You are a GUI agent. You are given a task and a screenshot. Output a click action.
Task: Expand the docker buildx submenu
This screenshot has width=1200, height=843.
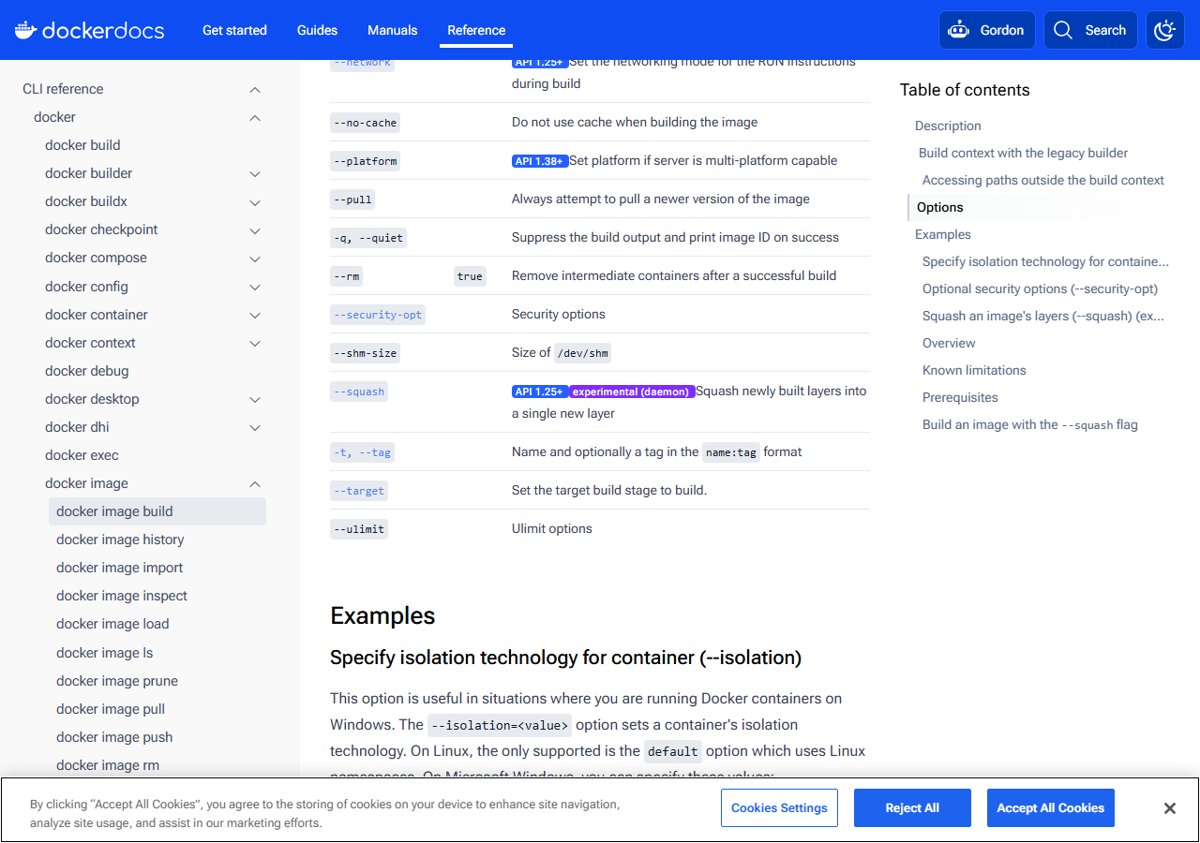tap(255, 201)
